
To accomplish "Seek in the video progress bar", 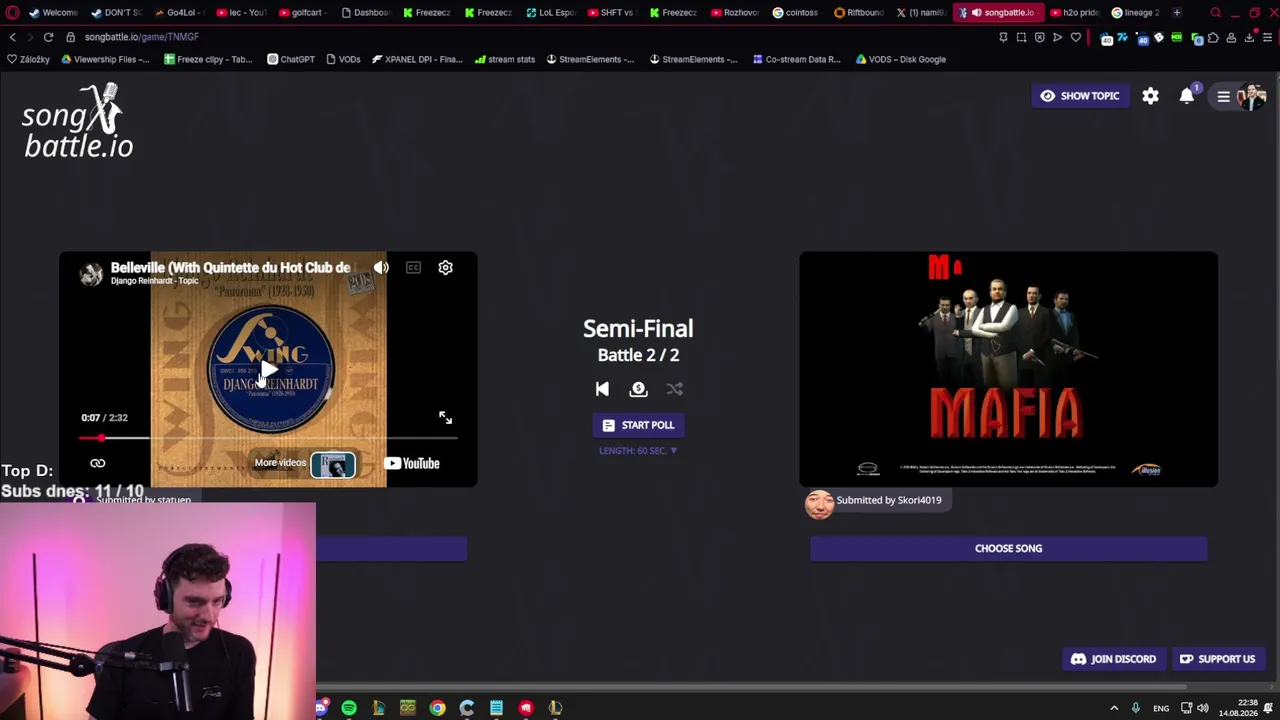I will (268, 438).
